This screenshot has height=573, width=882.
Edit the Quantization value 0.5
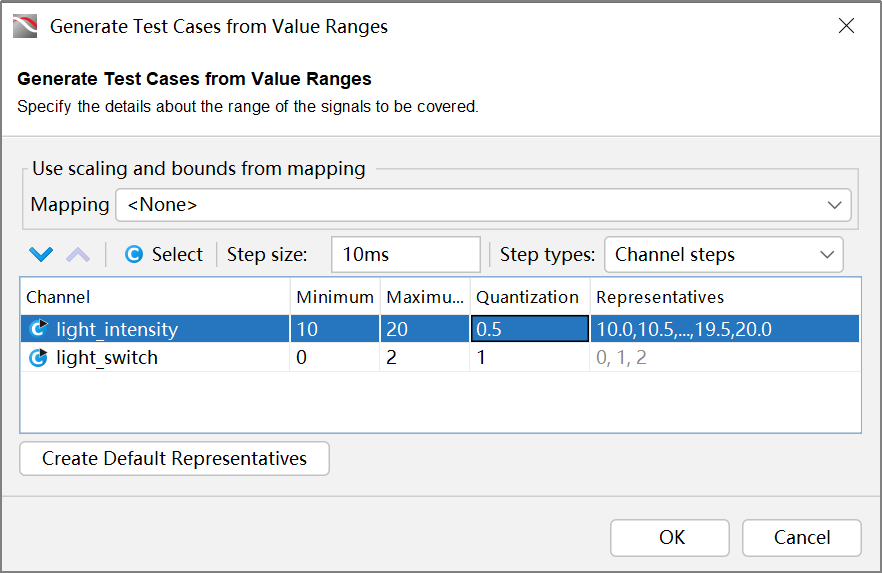(x=528, y=329)
